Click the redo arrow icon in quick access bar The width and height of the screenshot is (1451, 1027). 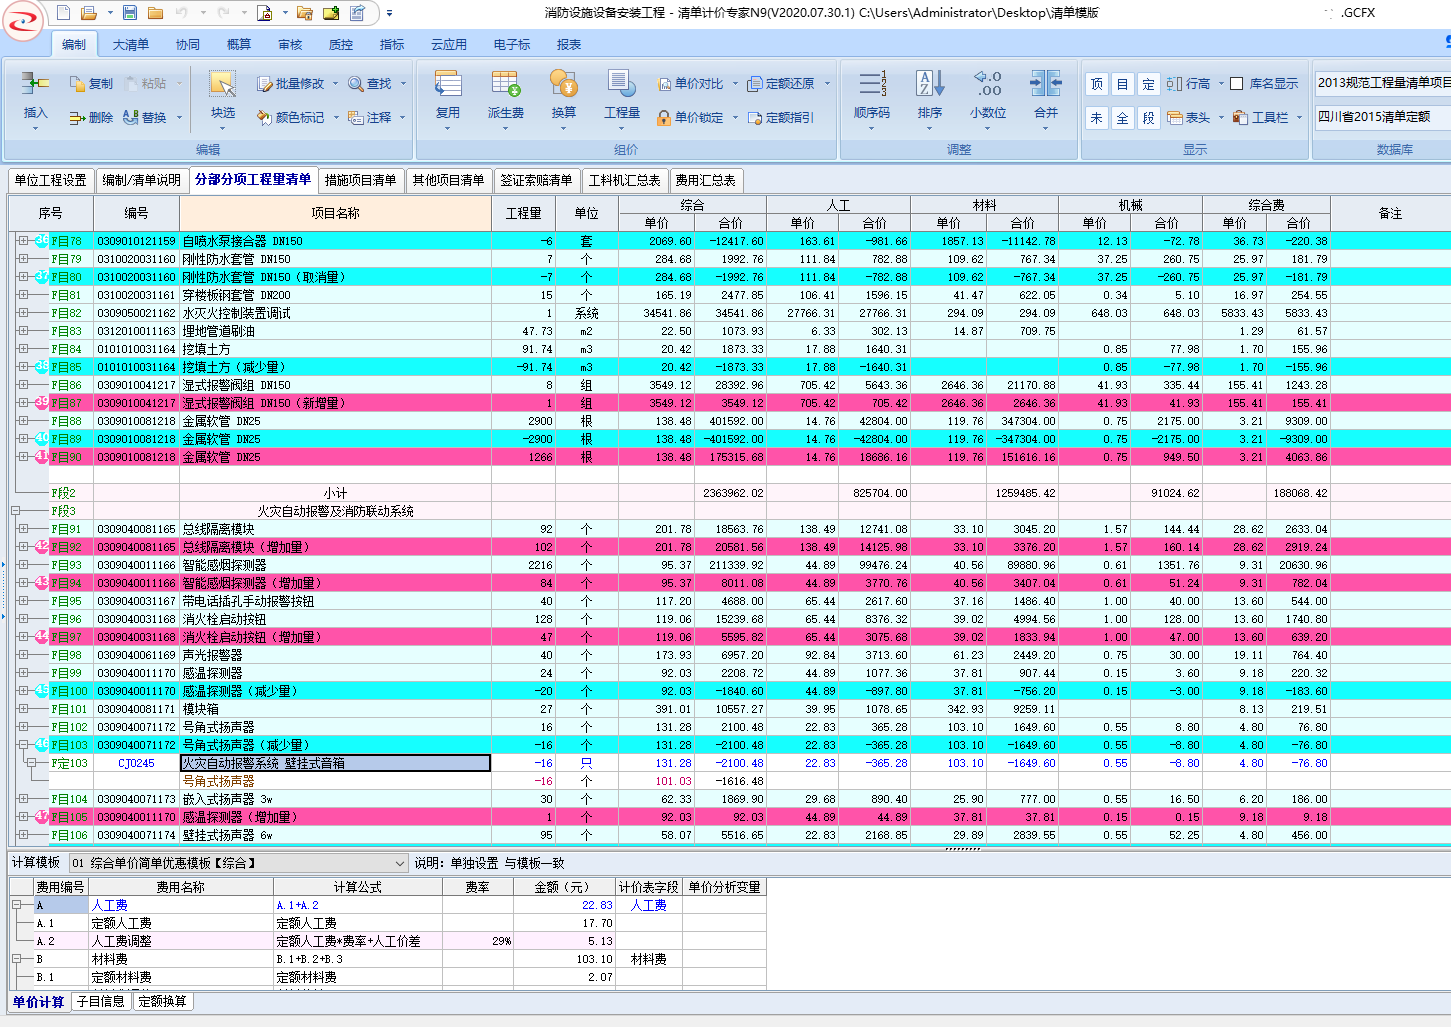click(x=223, y=13)
